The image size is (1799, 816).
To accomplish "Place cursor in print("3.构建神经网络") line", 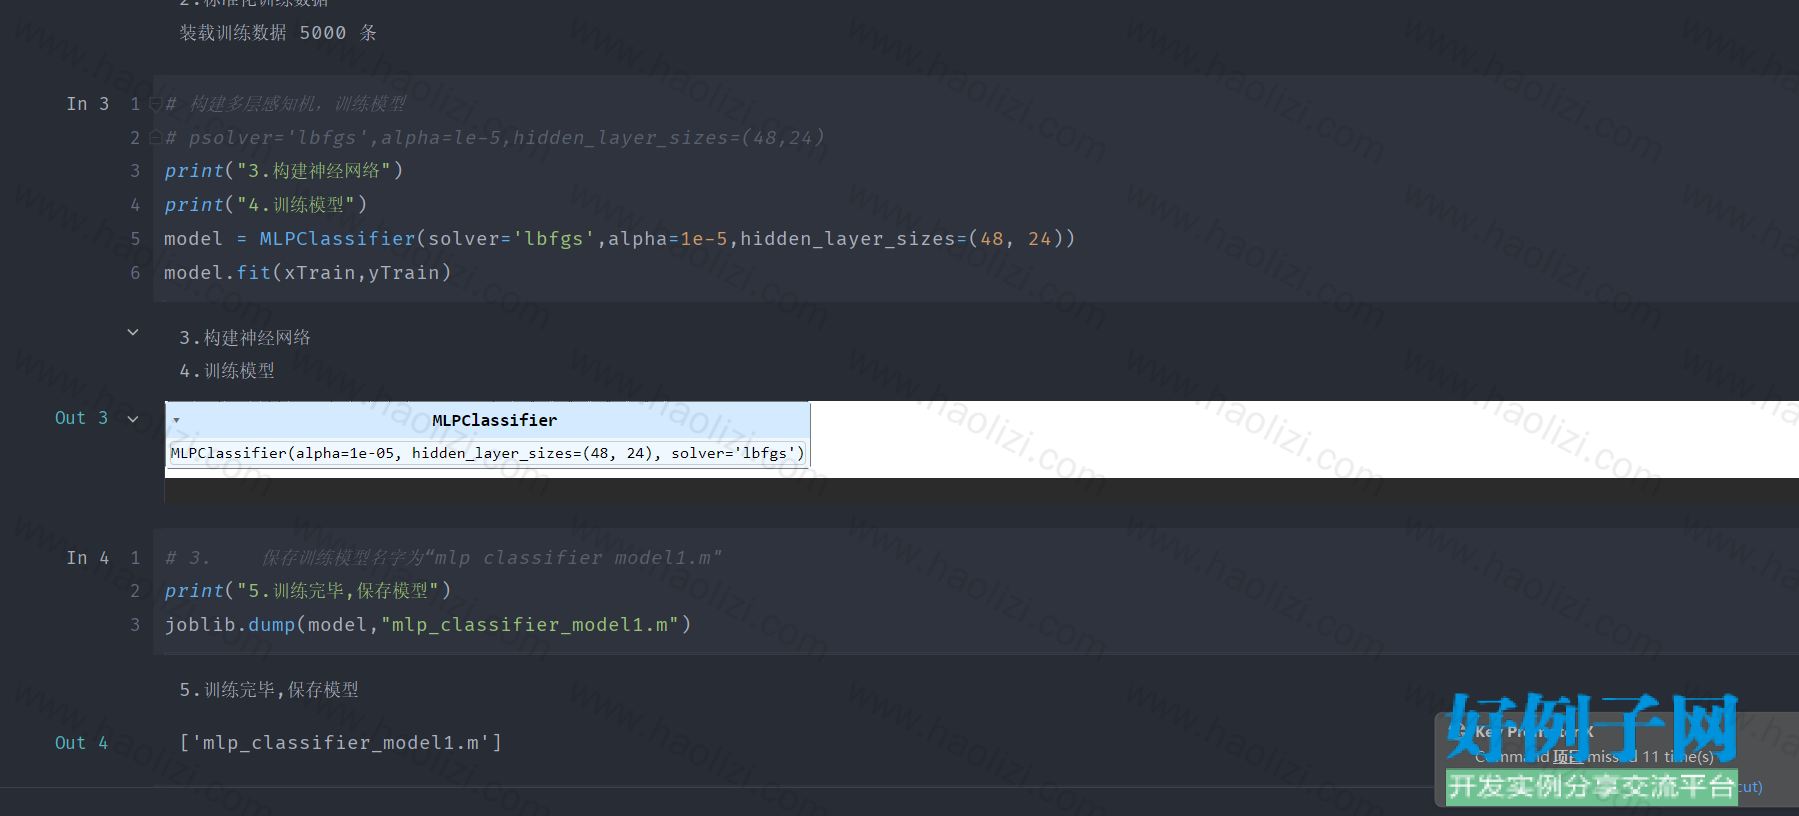I will click(284, 171).
